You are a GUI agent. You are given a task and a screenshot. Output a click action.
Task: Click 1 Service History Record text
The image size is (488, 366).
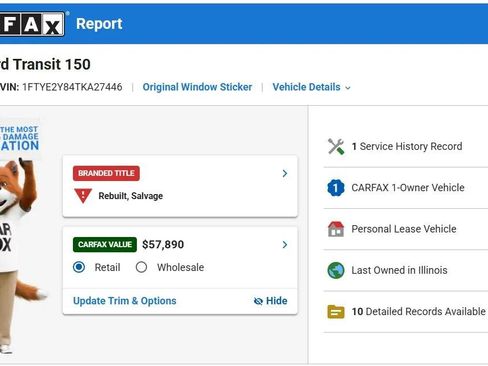pyautogui.click(x=407, y=146)
